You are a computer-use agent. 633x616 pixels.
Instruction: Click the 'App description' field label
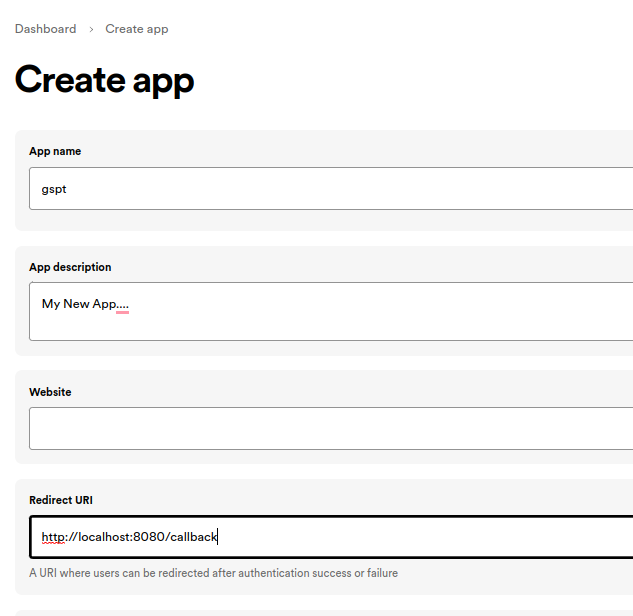pos(70,267)
